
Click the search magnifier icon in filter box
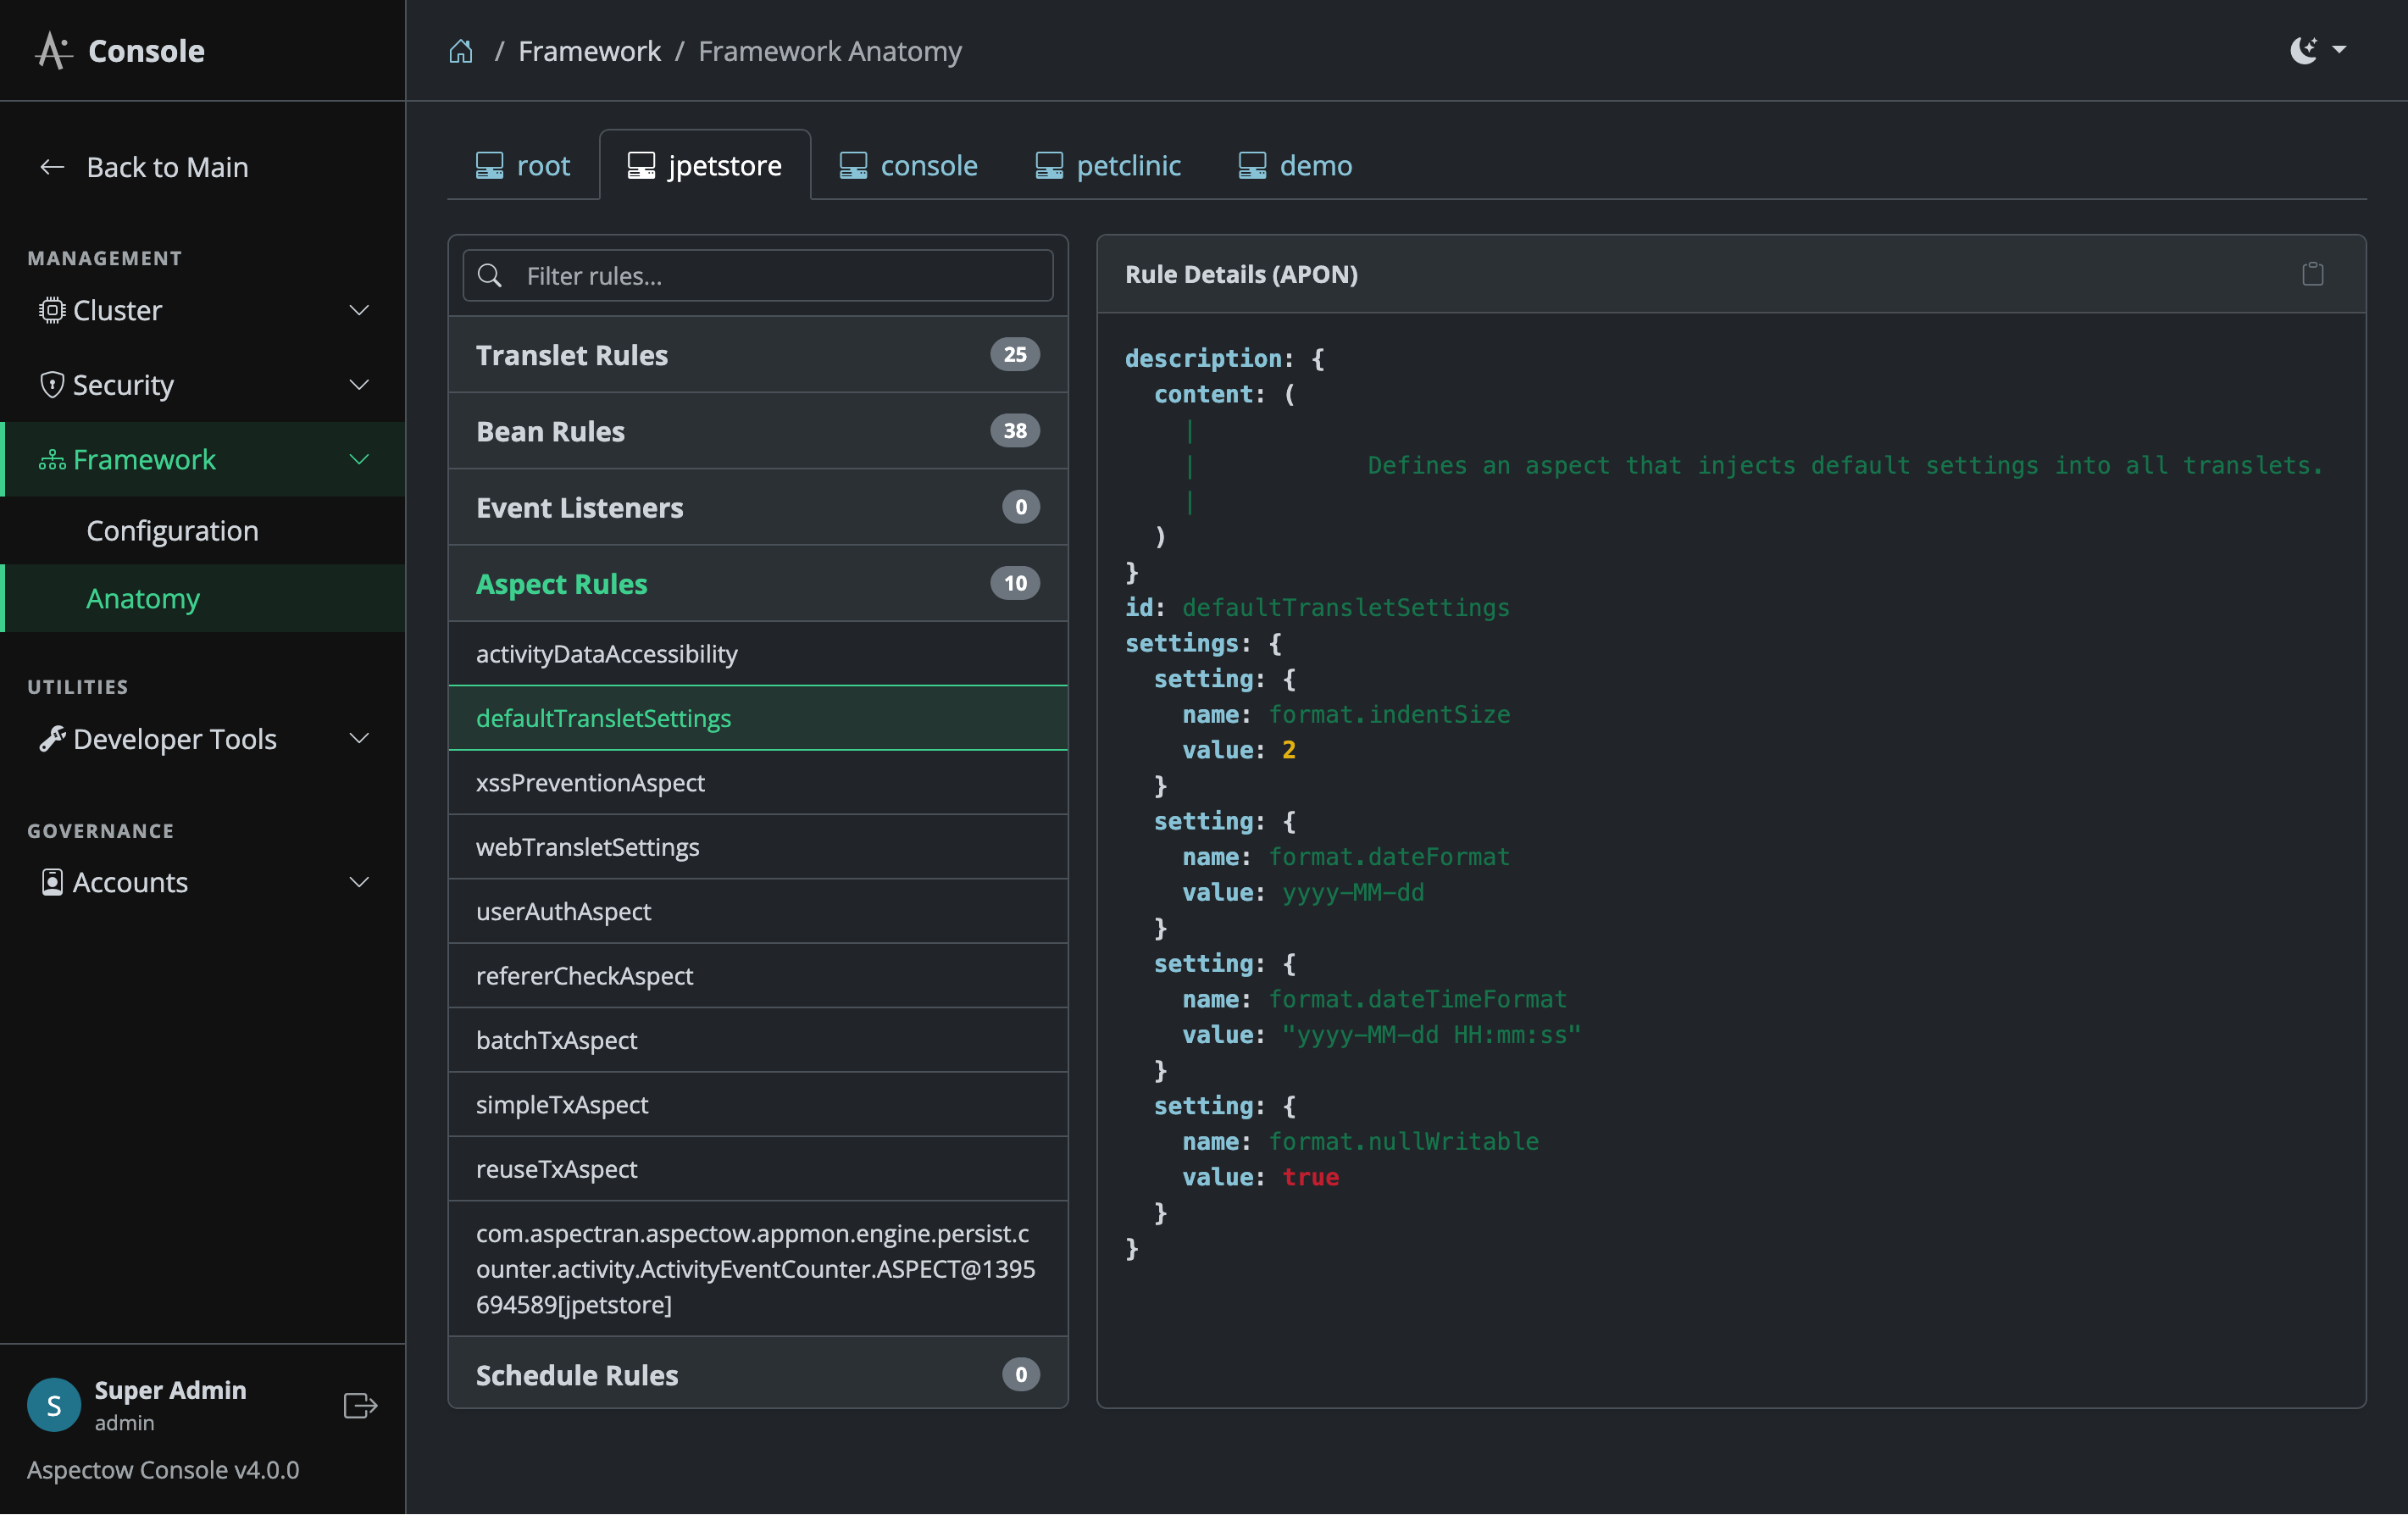tap(490, 276)
